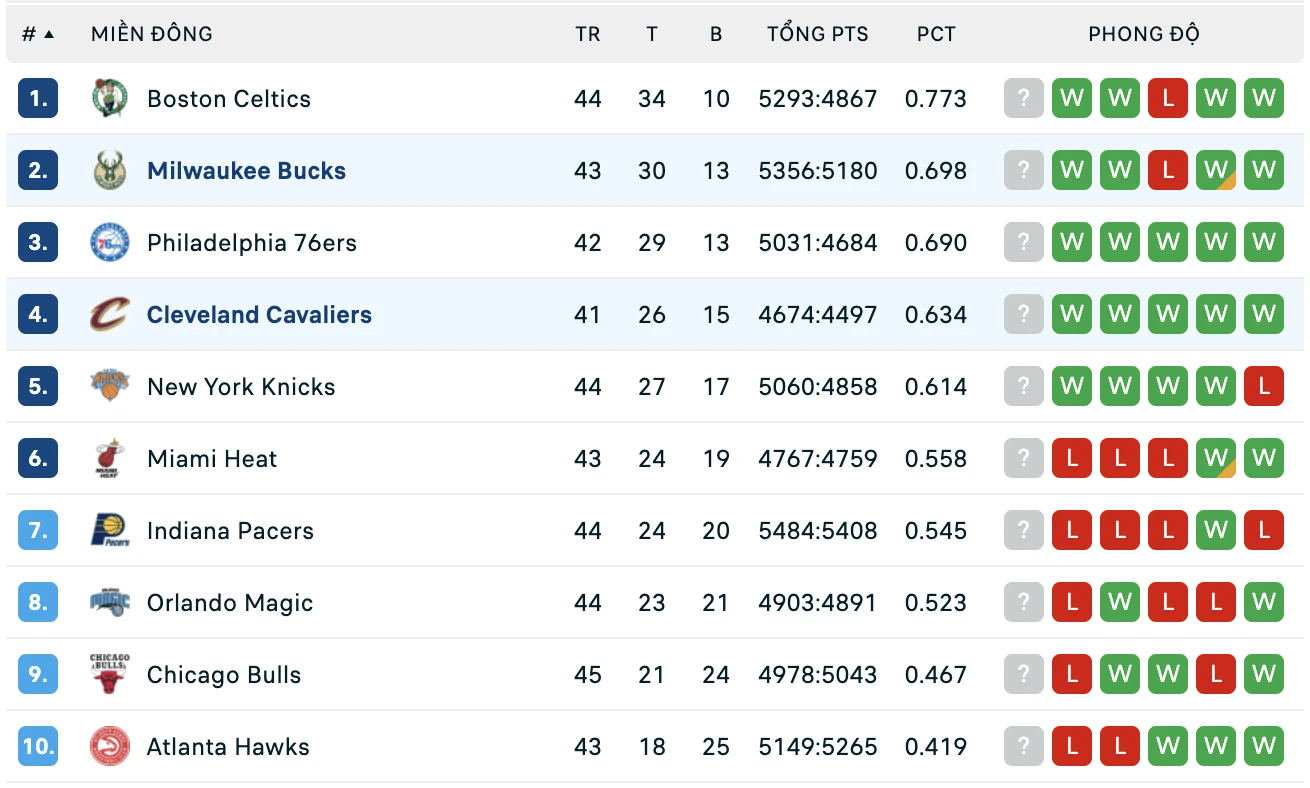
Task: Open the Milwaukee Bucks team link
Action: [x=246, y=171]
